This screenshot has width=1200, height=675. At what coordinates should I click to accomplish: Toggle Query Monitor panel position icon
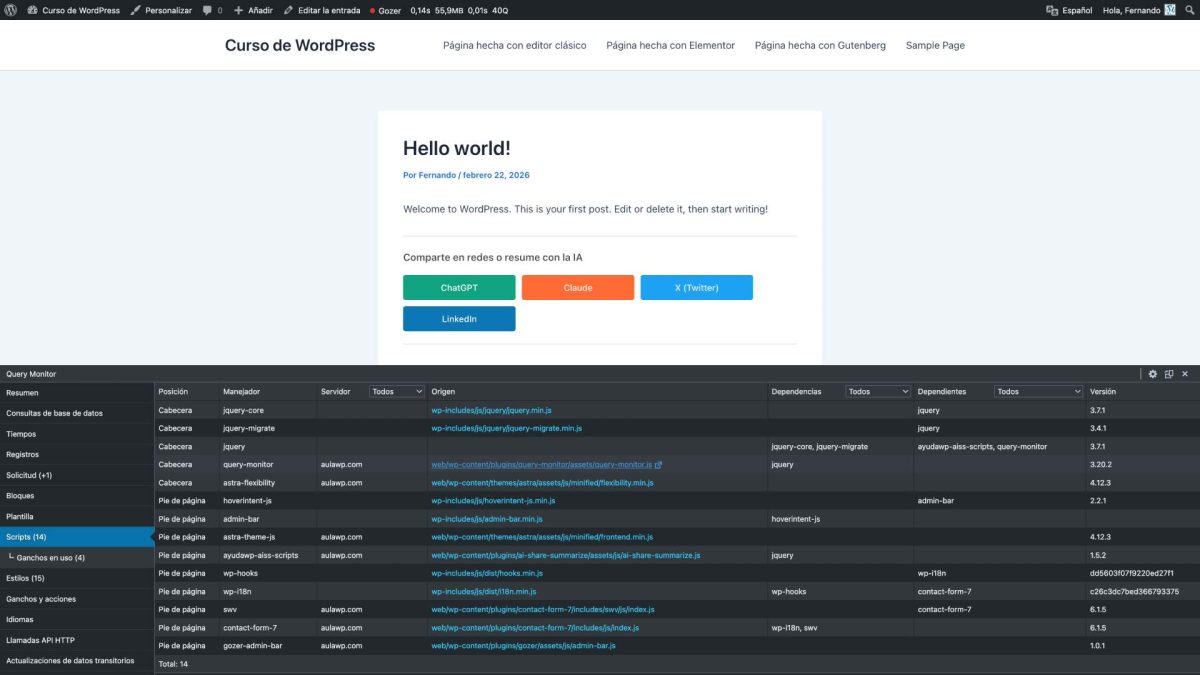point(1169,374)
